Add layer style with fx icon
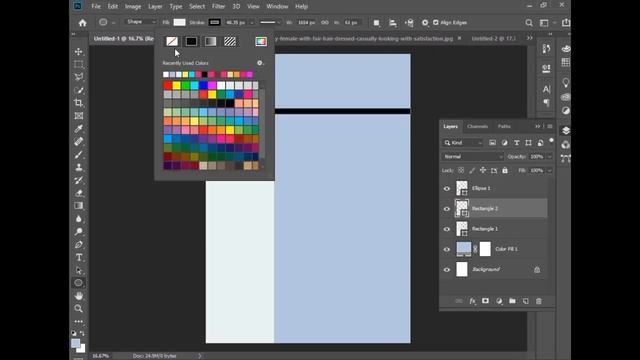 (x=472, y=301)
